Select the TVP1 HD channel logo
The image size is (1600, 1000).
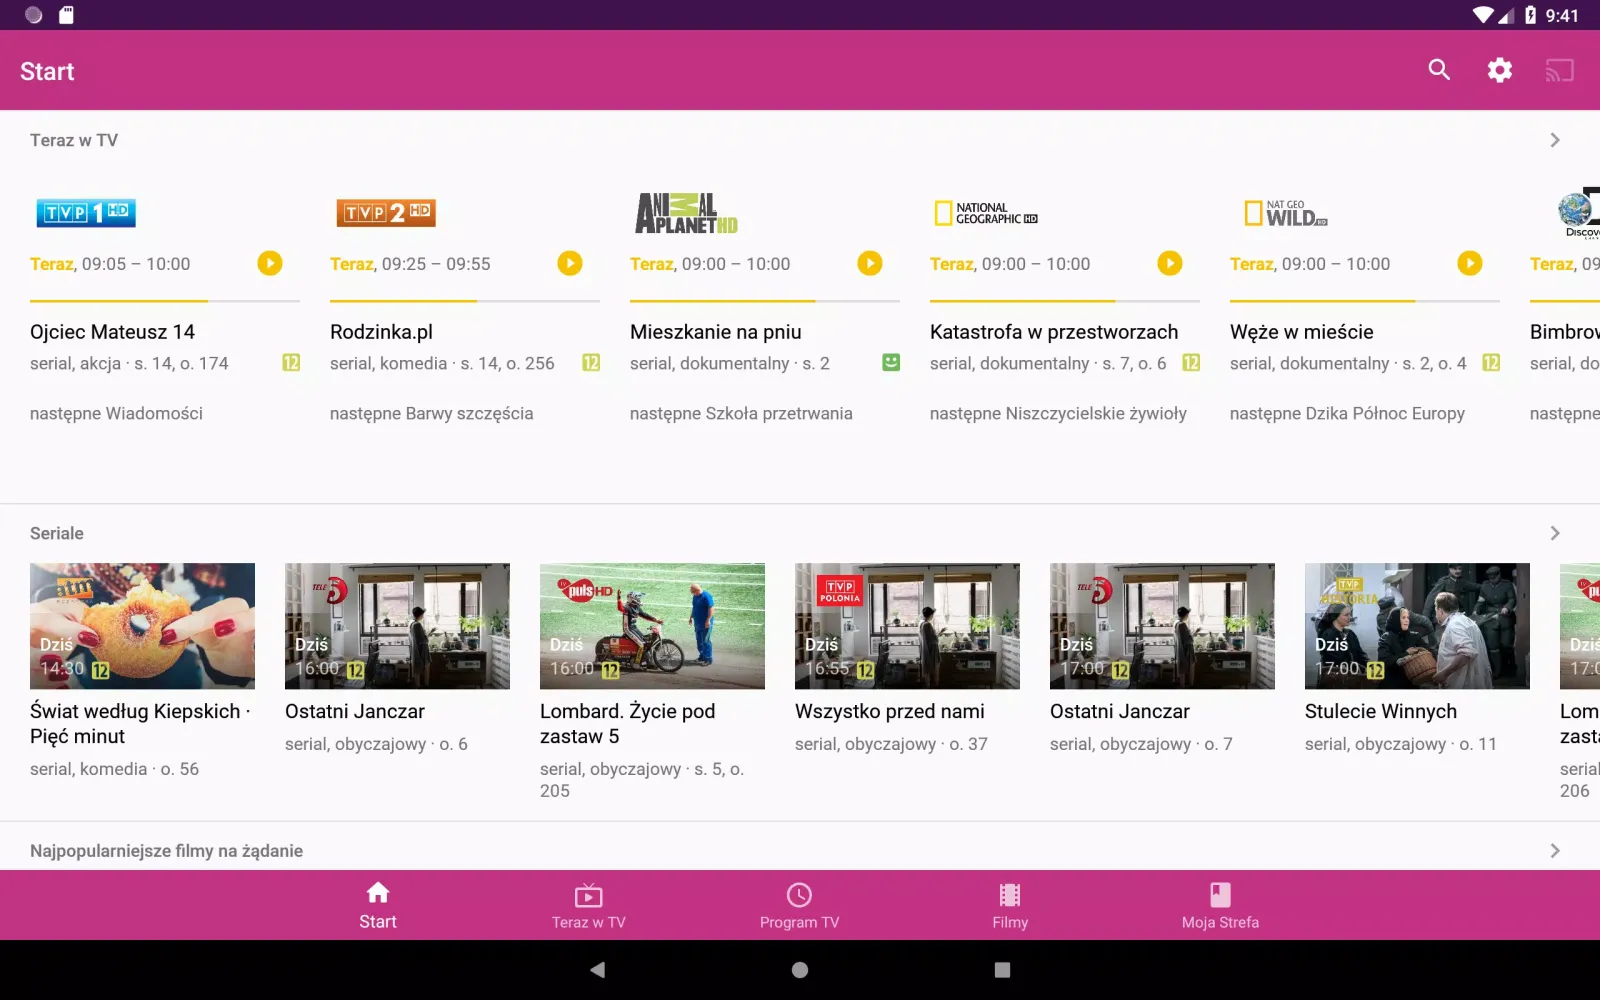click(x=86, y=212)
